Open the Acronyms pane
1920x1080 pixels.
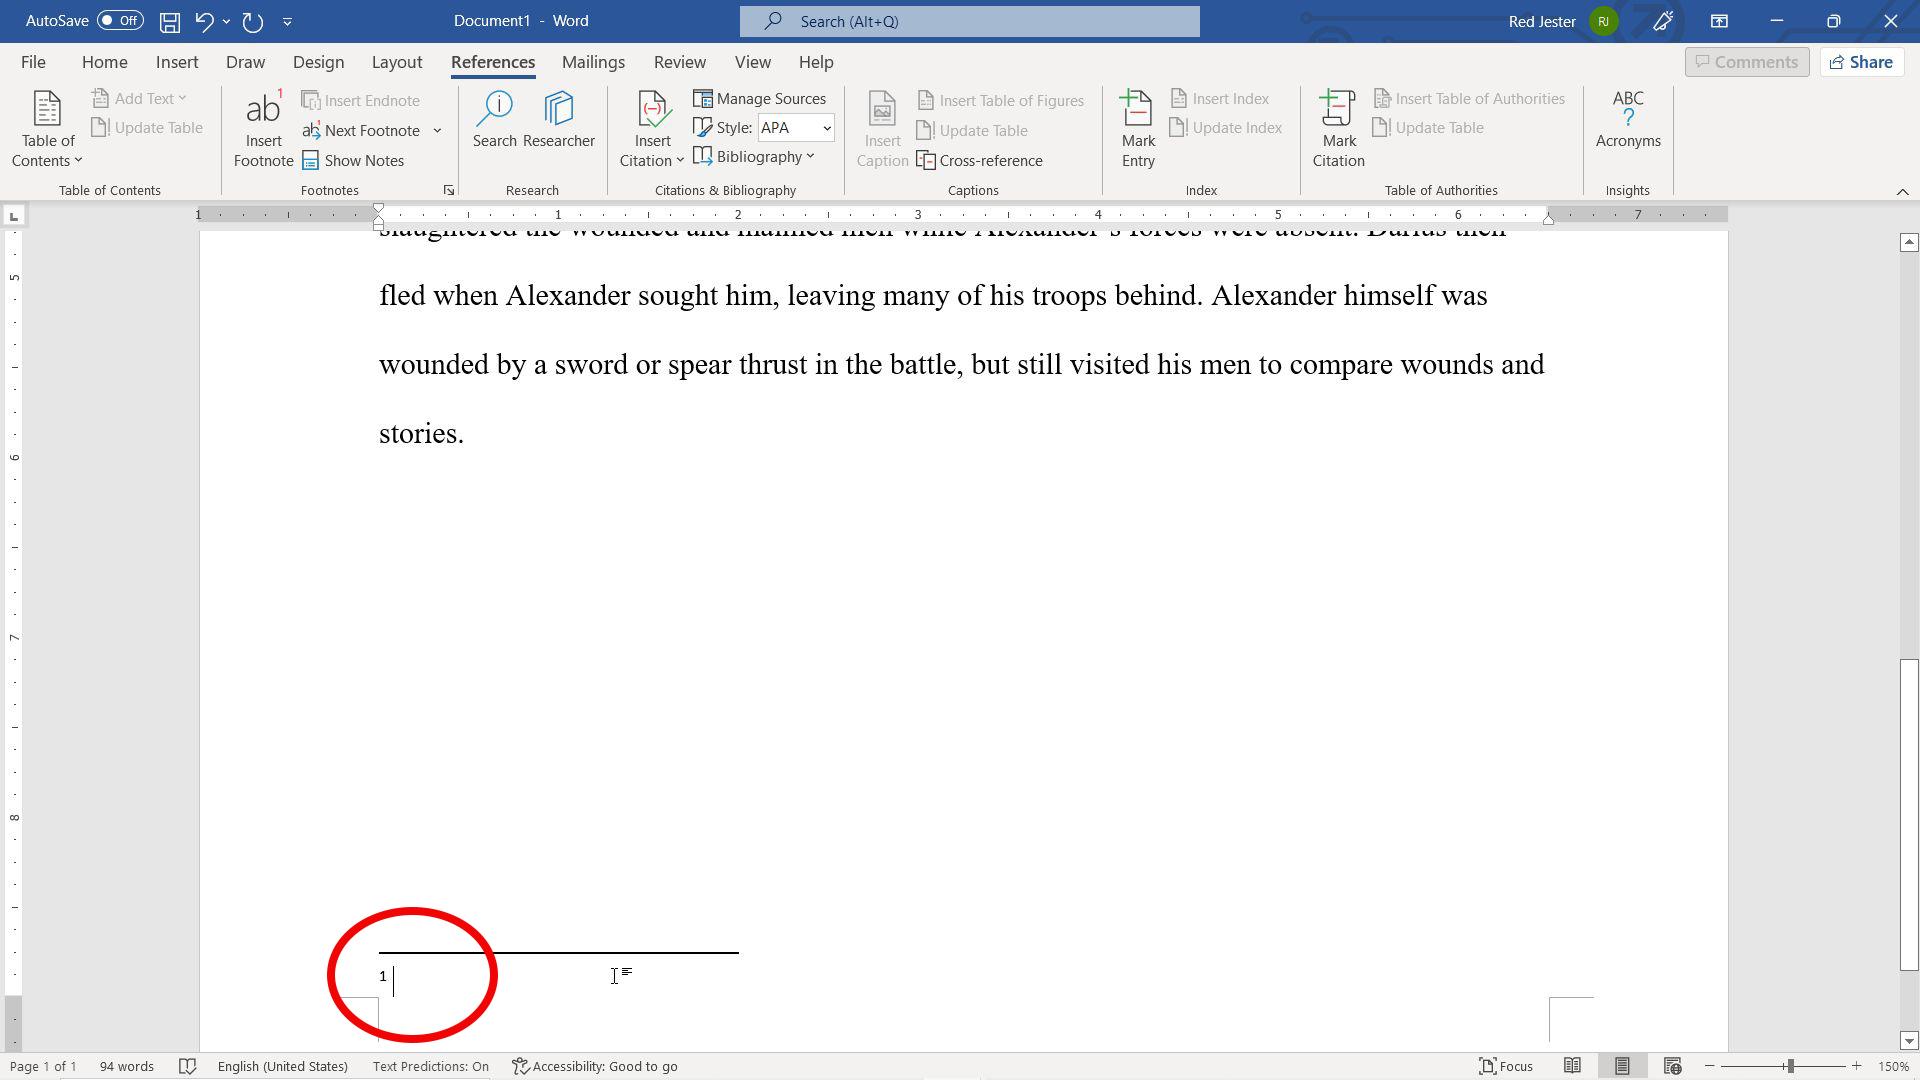coord(1627,118)
